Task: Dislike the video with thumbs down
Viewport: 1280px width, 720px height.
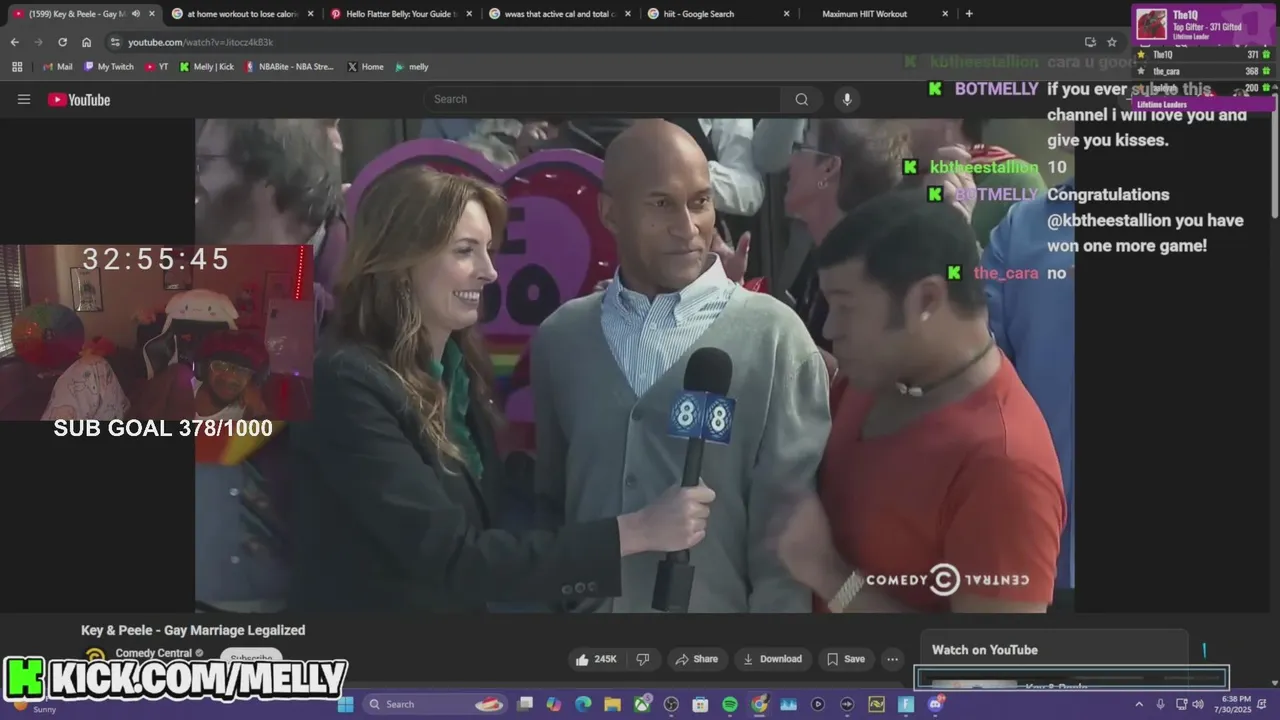Action: point(644,659)
